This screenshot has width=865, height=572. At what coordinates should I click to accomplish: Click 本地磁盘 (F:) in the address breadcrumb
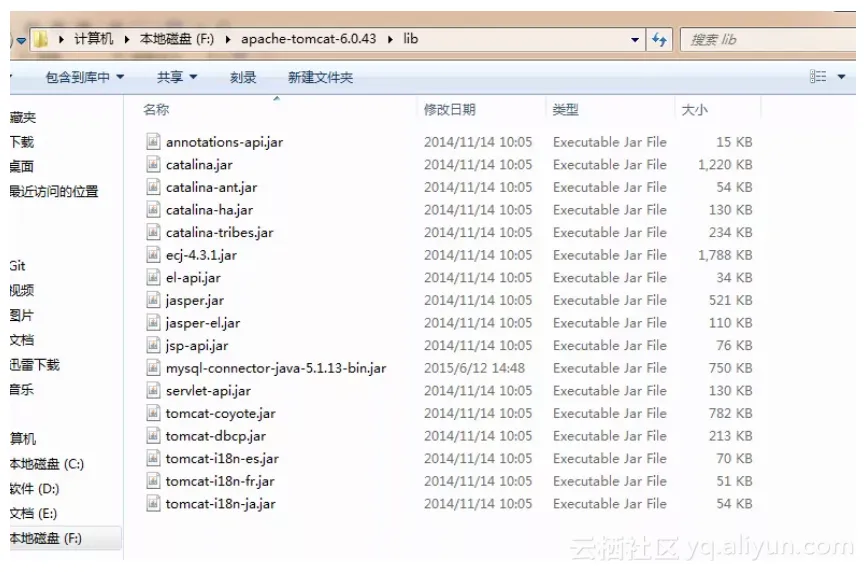[x=177, y=39]
